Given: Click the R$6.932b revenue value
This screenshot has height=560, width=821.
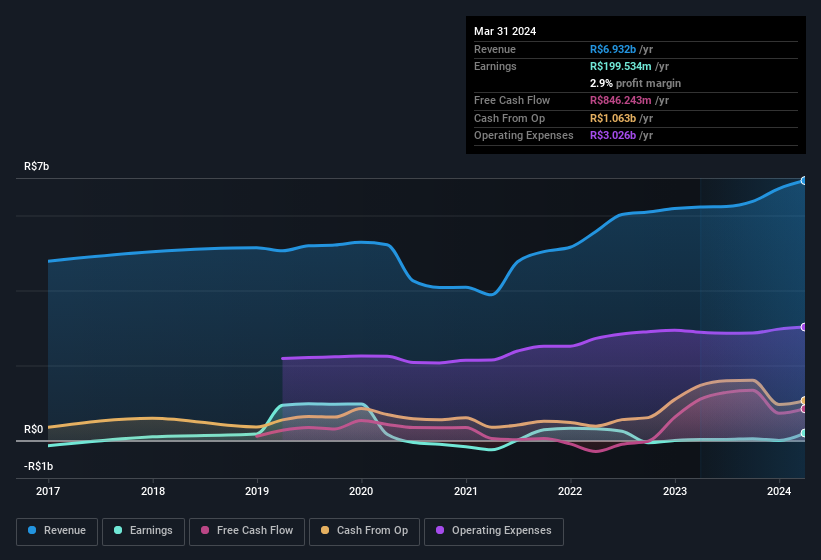Looking at the screenshot, I should (613, 49).
